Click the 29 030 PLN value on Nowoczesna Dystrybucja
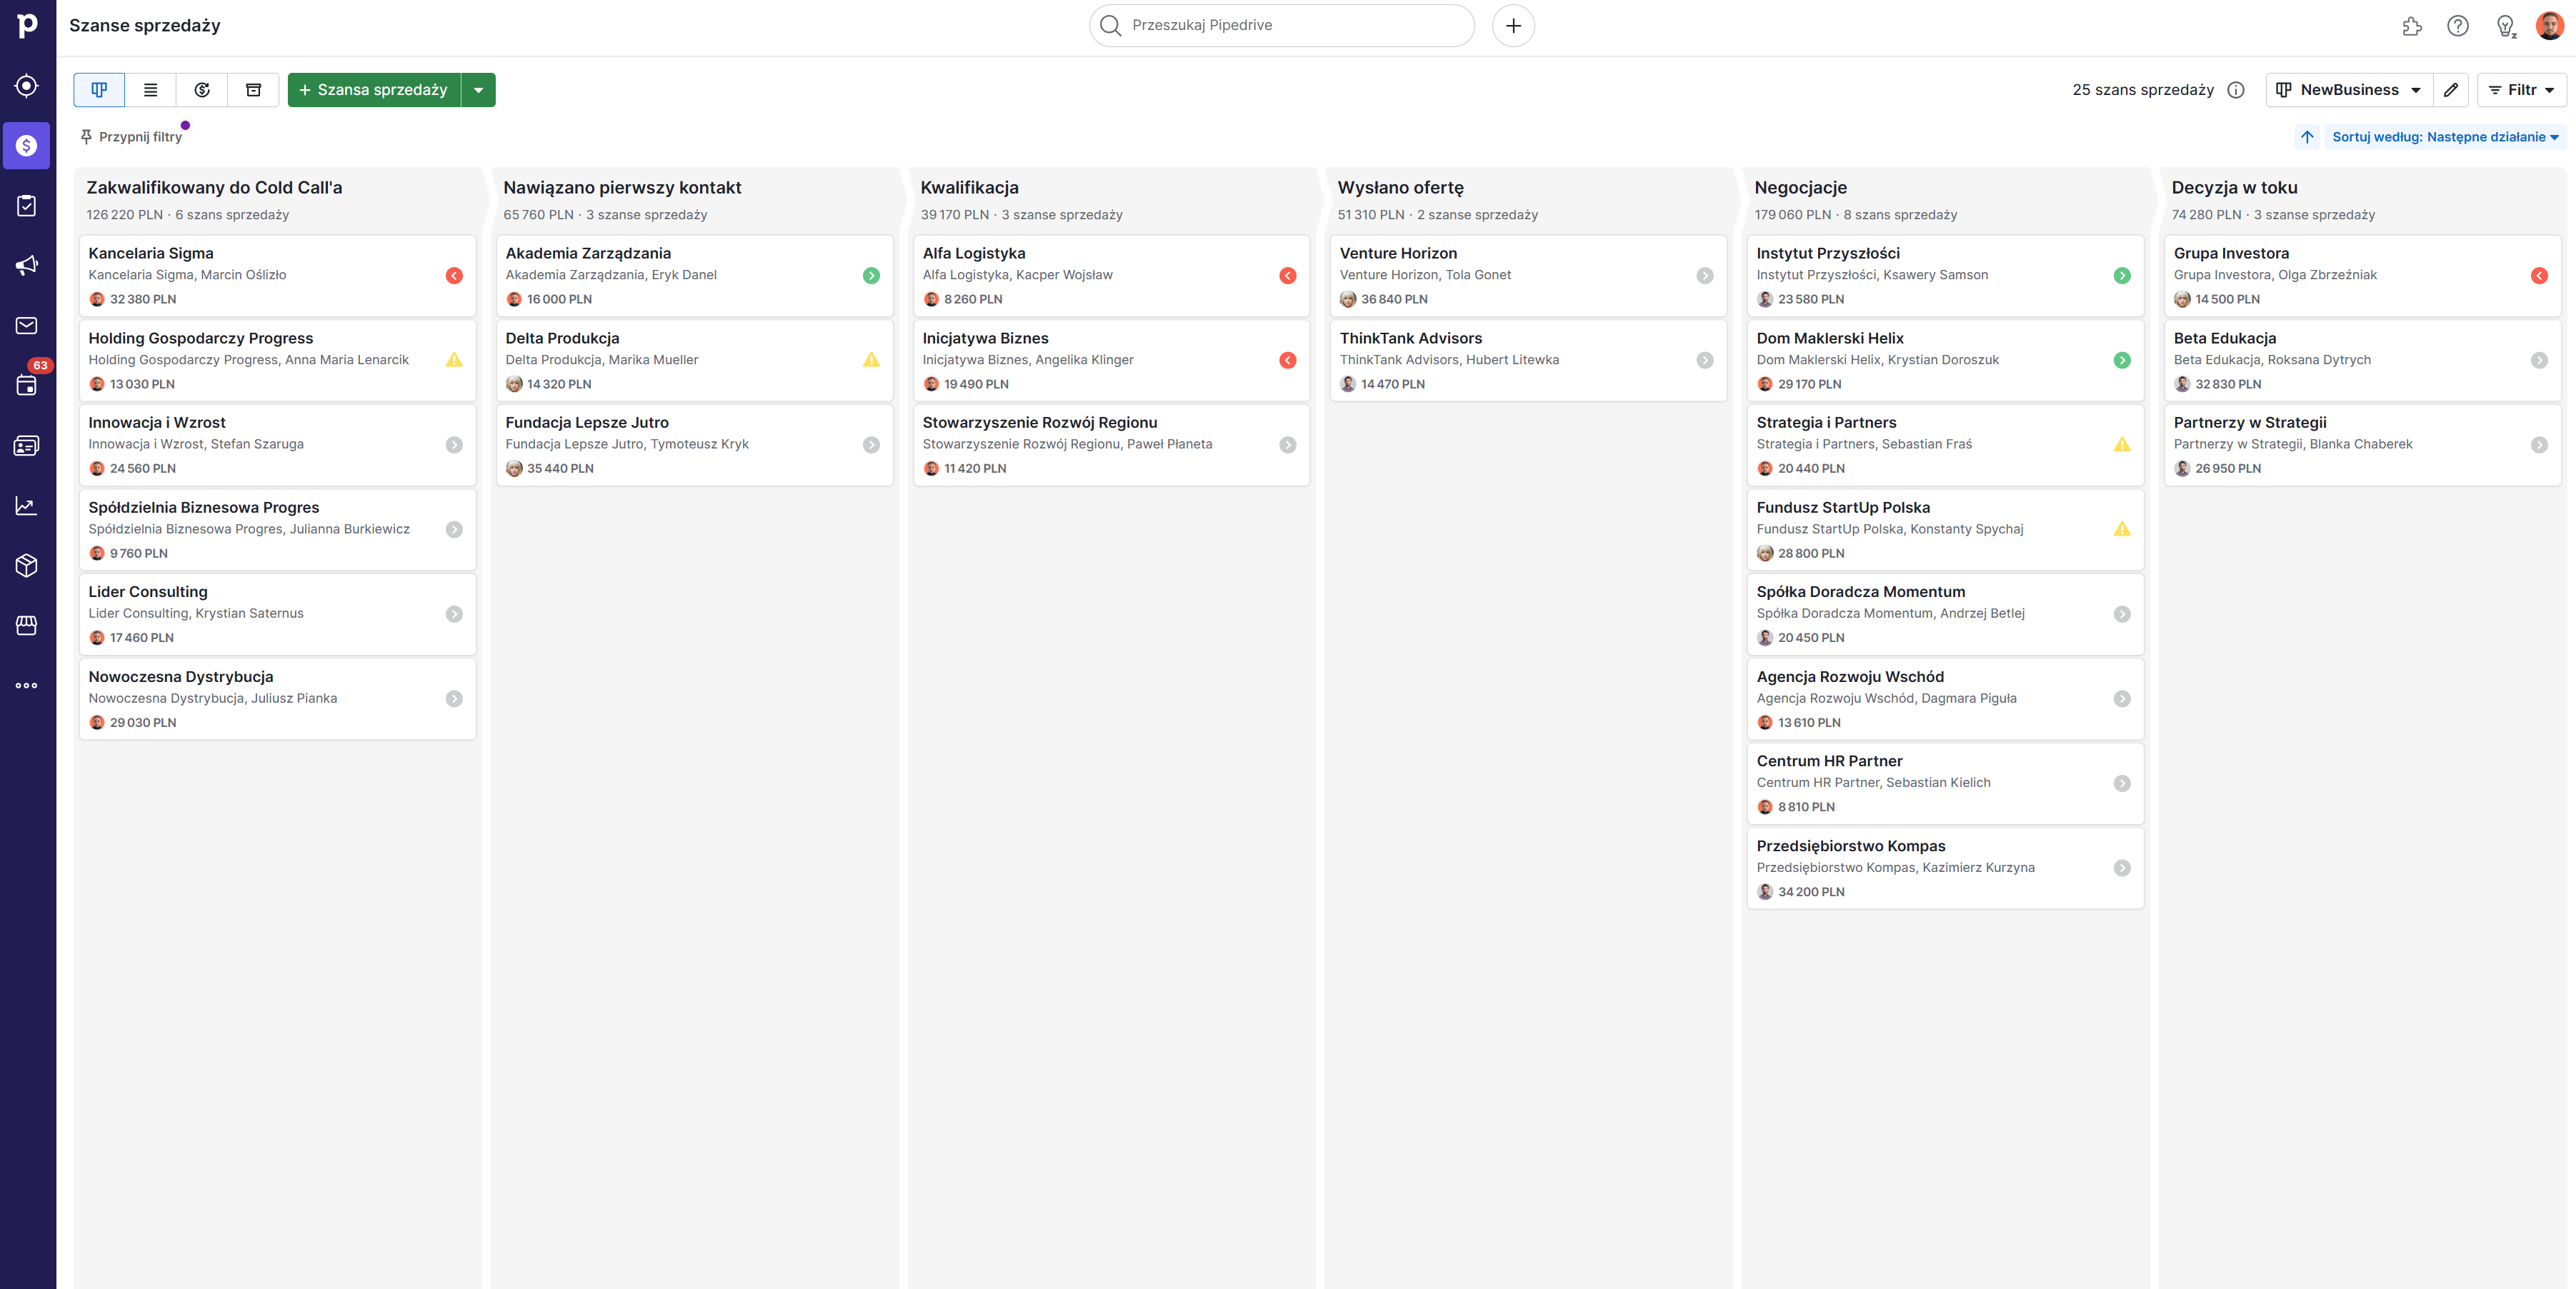This screenshot has height=1289, width=2576. coord(143,723)
